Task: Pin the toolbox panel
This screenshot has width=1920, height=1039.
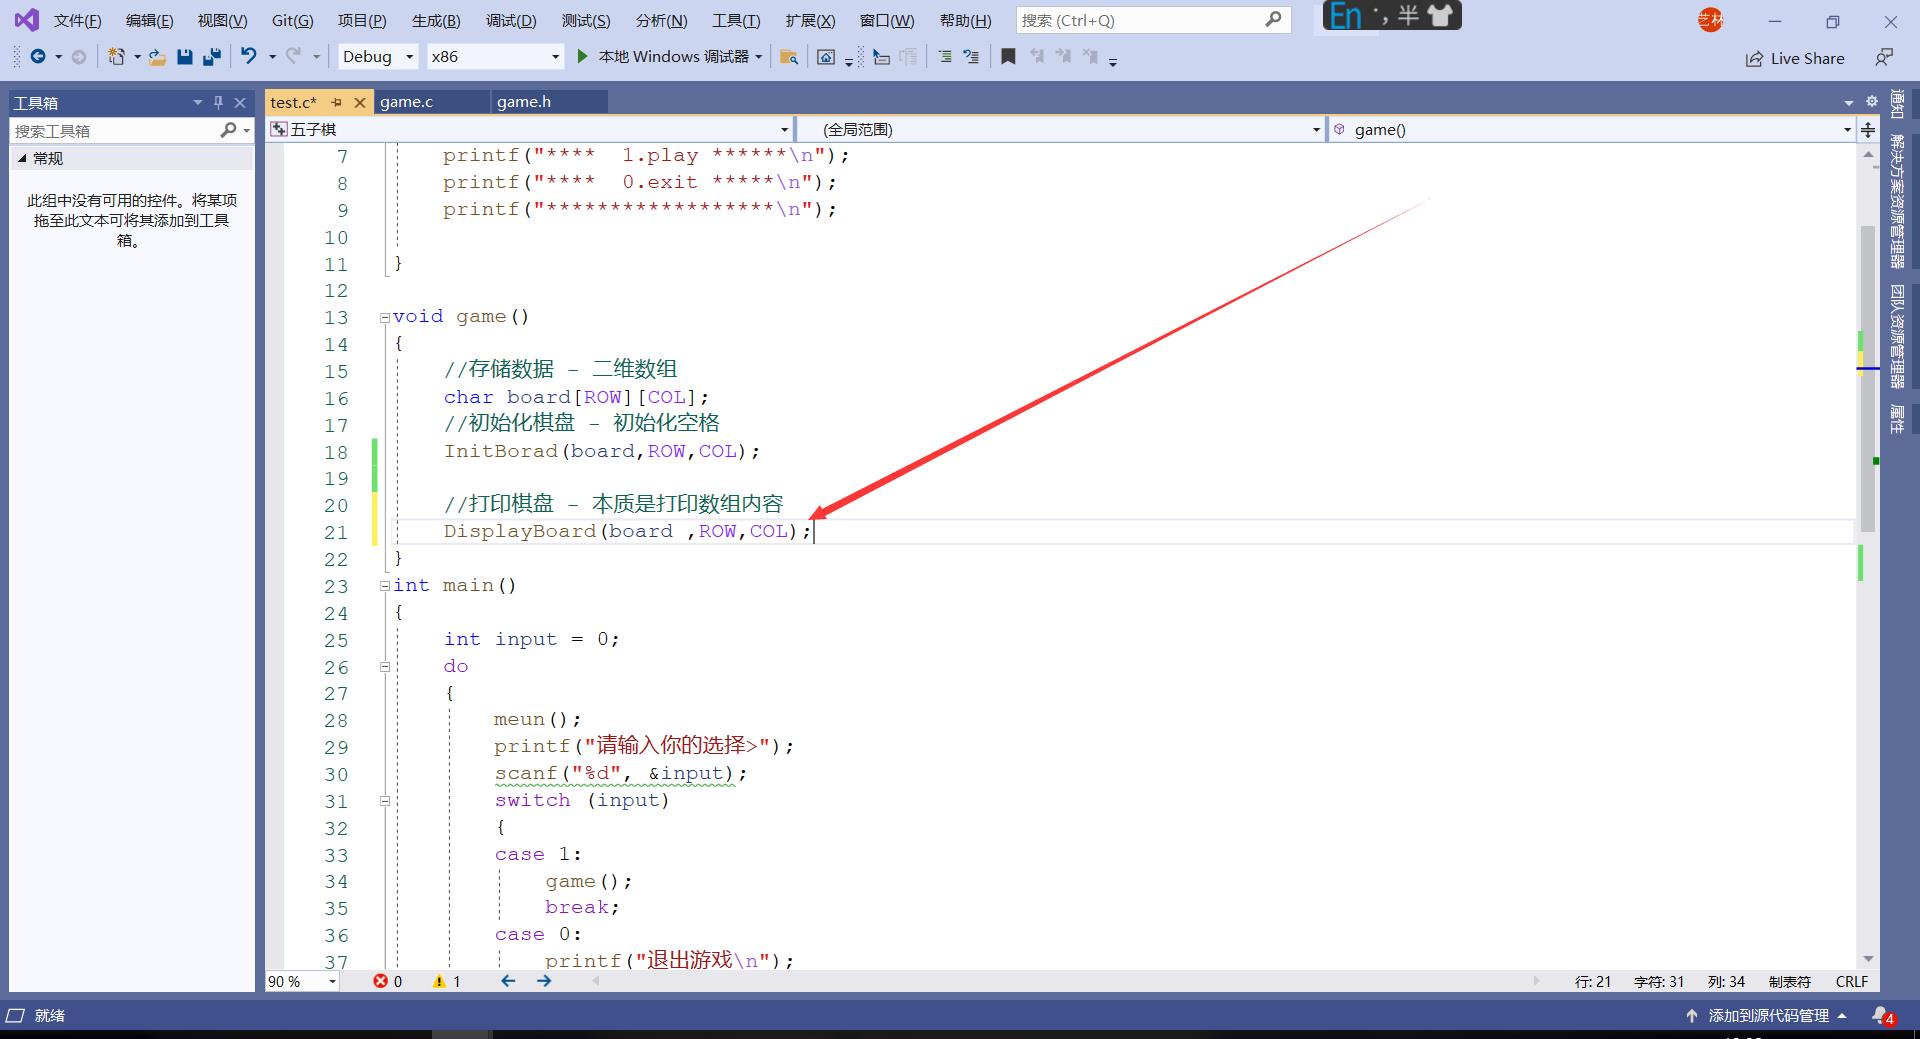Action: coord(218,102)
